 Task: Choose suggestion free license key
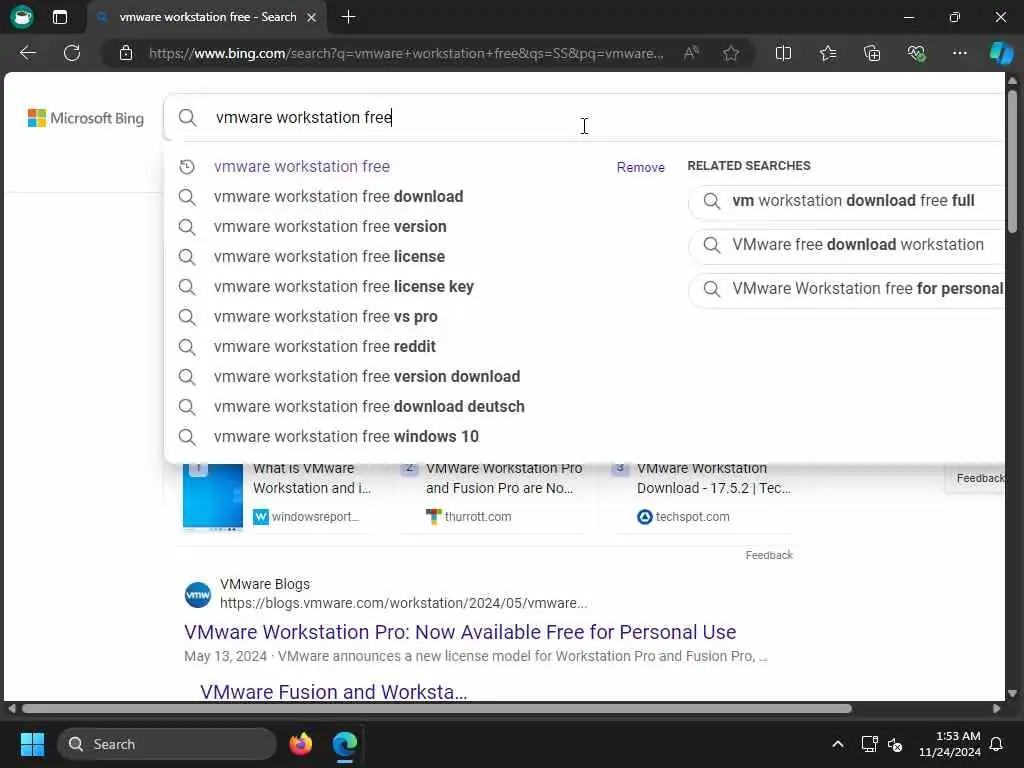point(344,287)
